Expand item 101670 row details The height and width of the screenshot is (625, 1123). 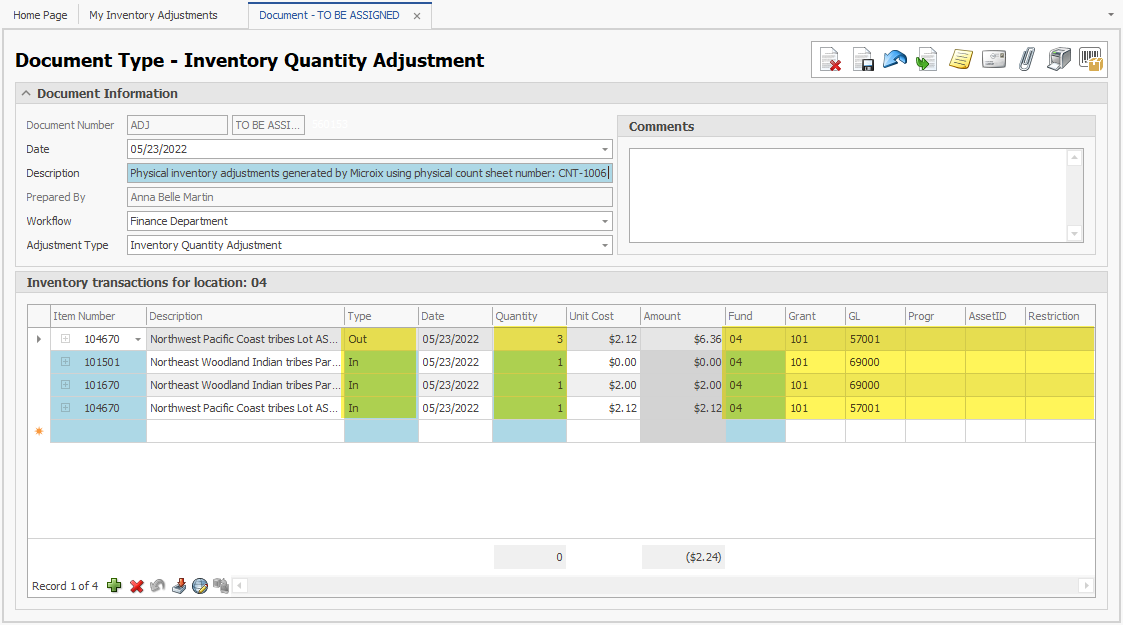(65, 385)
